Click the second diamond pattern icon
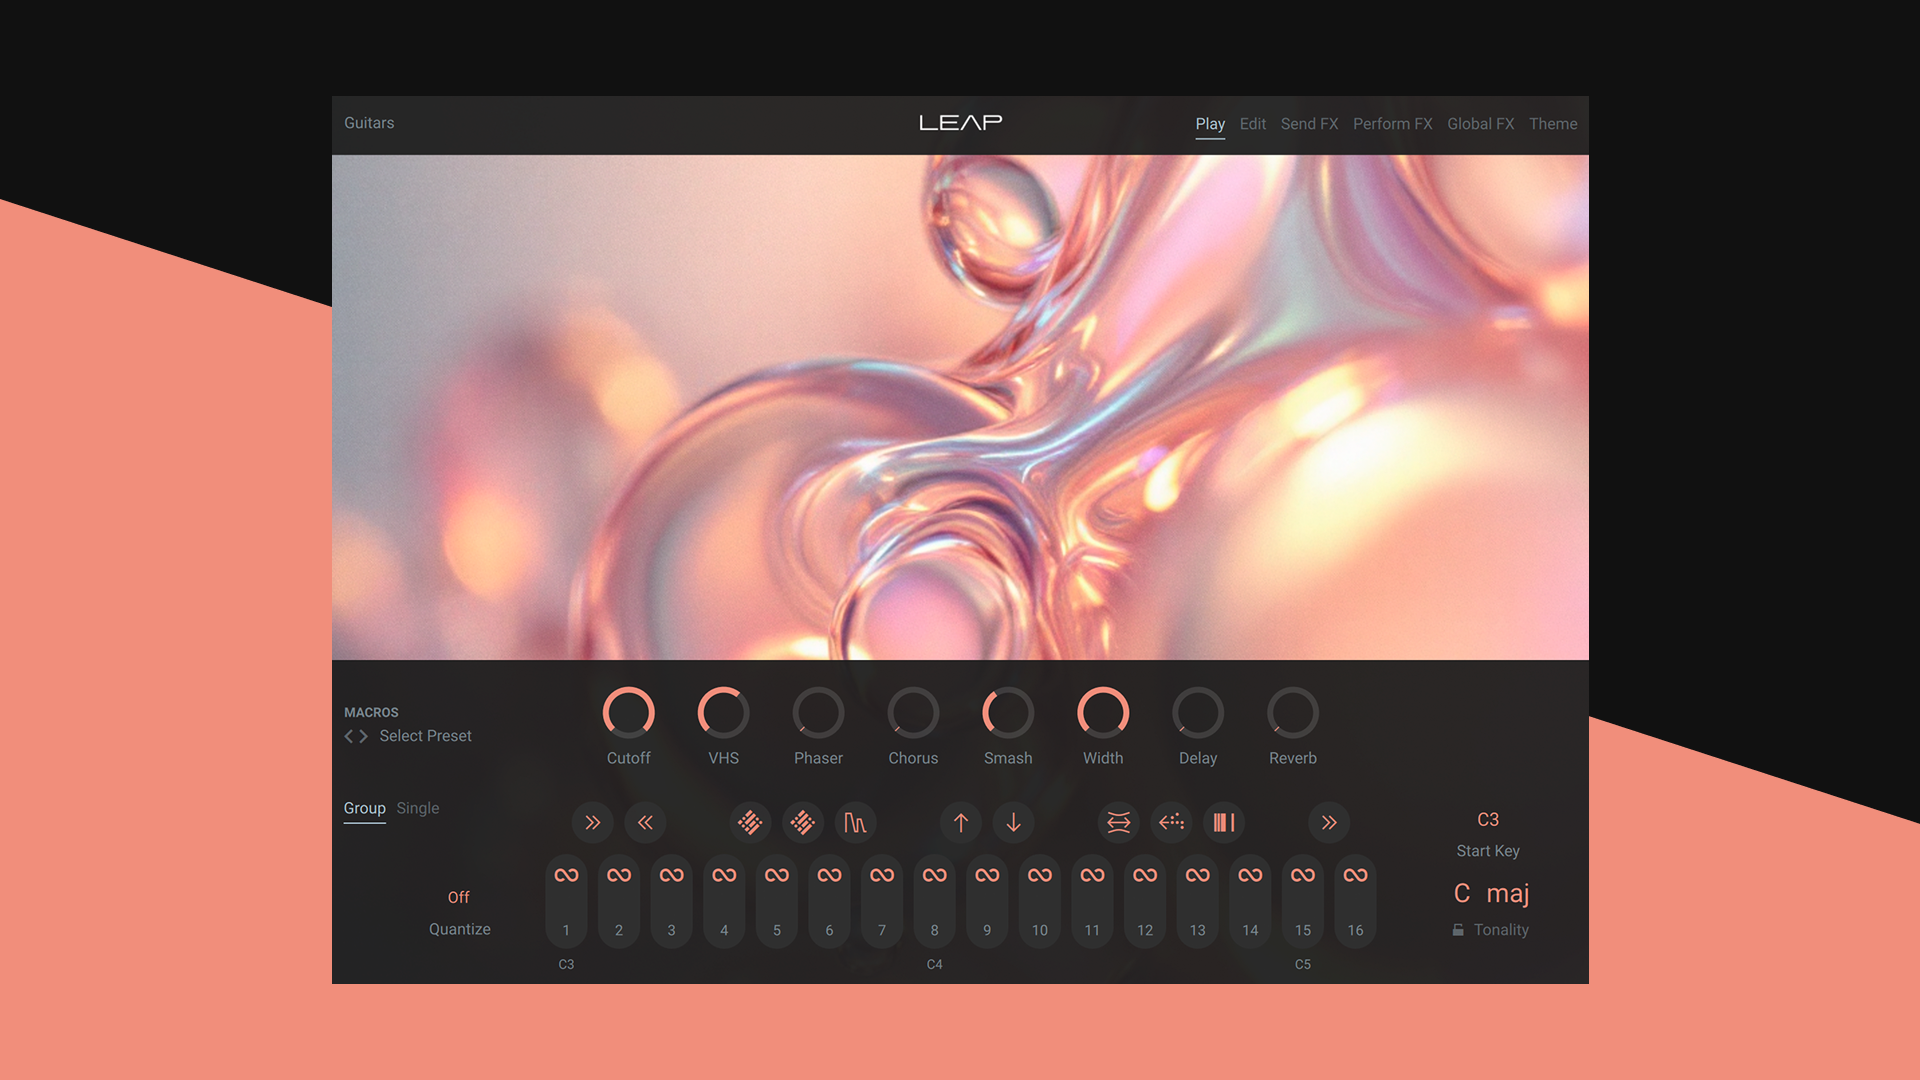 tap(803, 822)
